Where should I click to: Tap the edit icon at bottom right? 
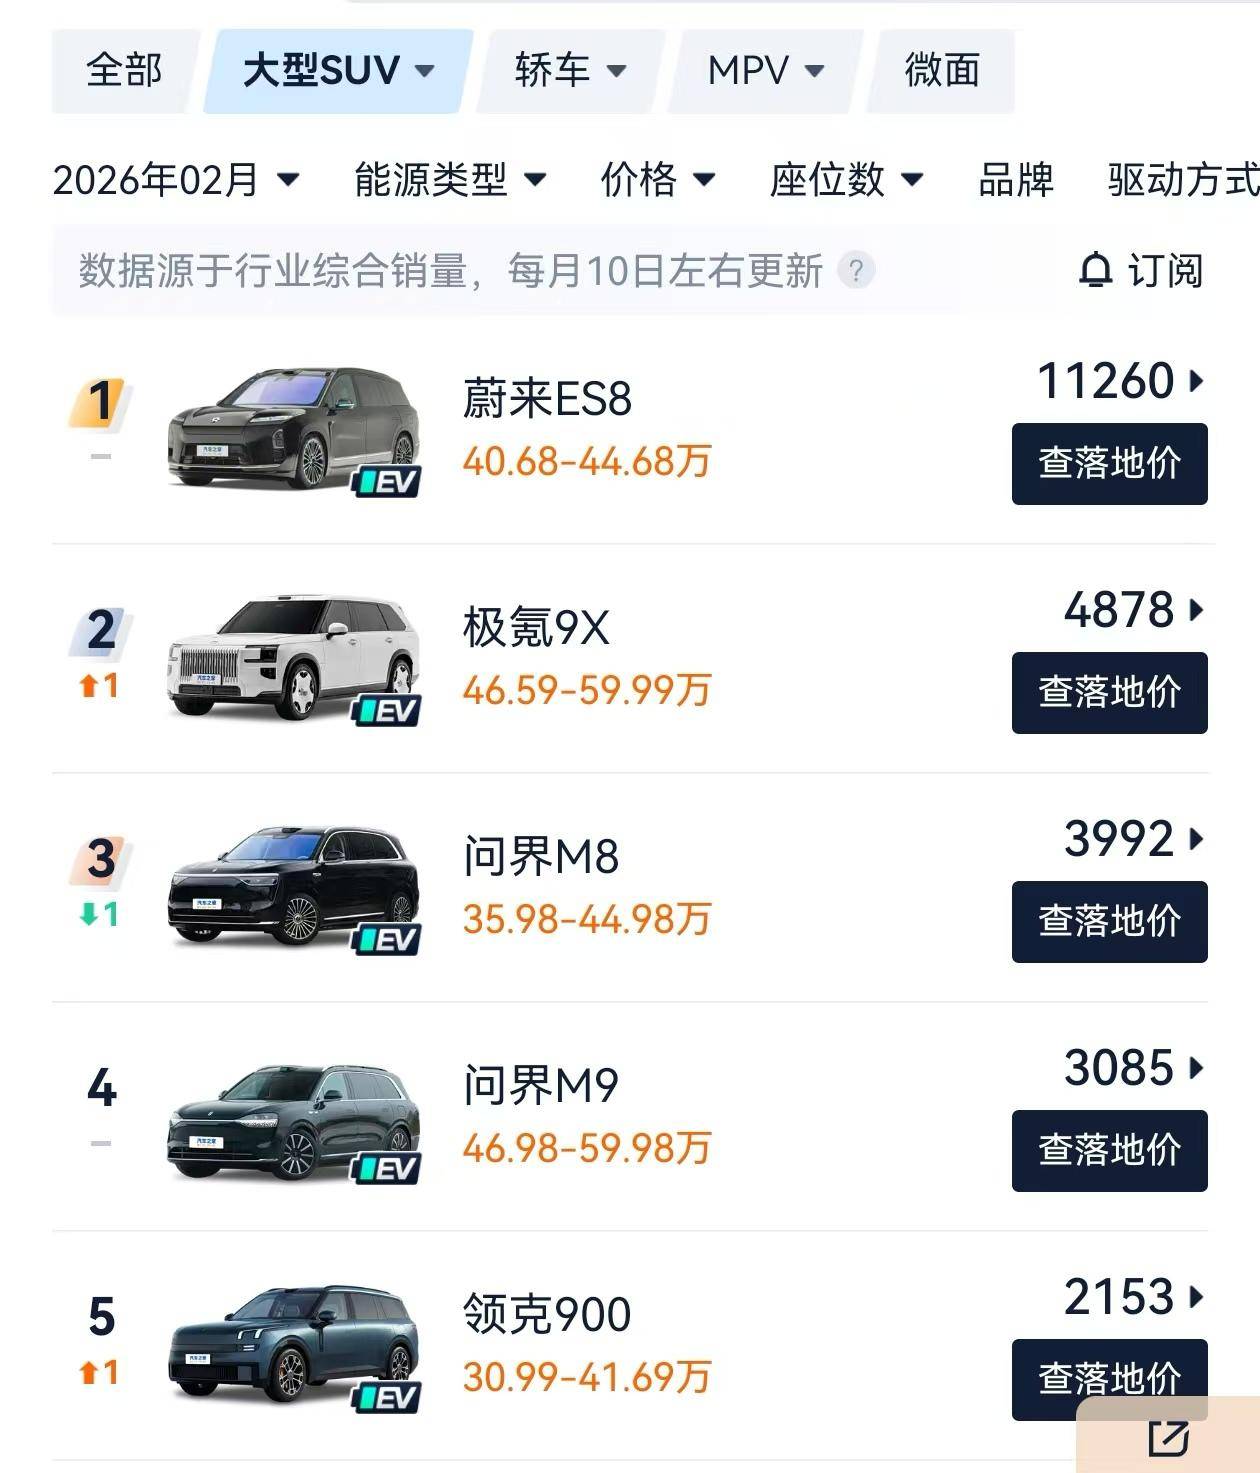1168,1438
